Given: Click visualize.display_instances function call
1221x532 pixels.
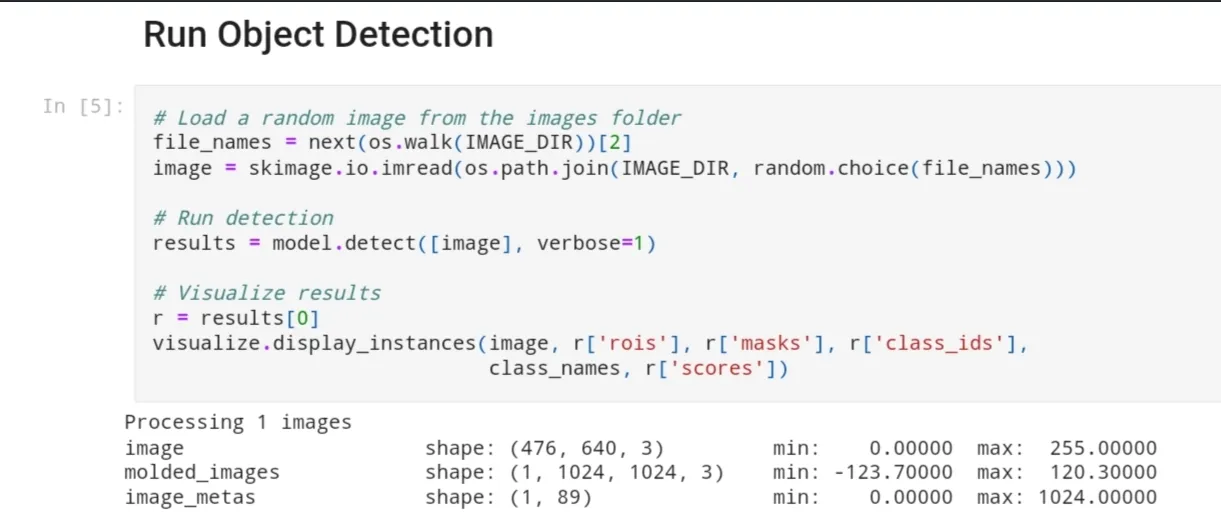Looking at the screenshot, I should pyautogui.click(x=314, y=343).
